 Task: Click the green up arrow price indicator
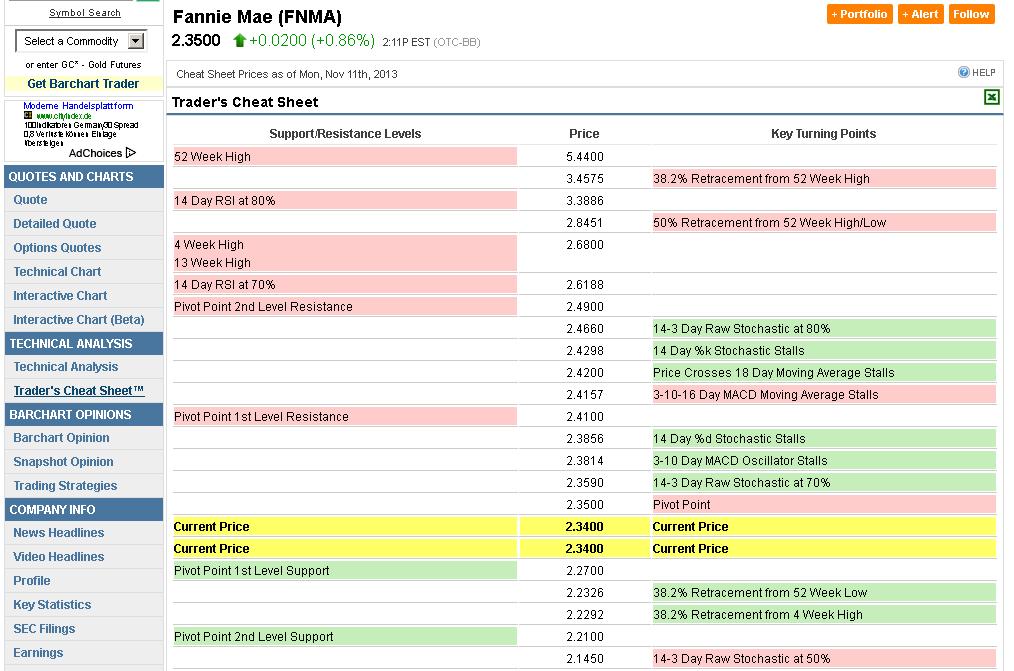click(239, 41)
